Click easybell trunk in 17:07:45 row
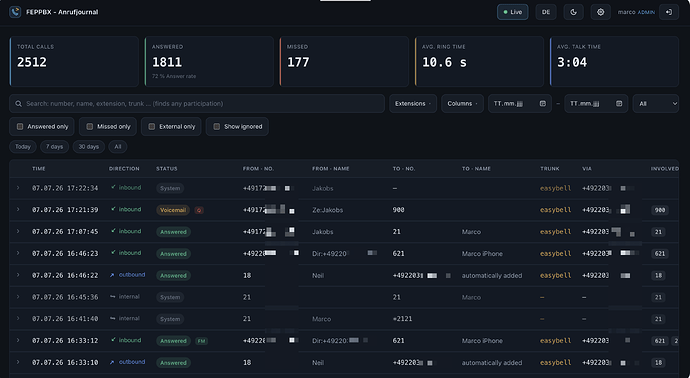 pyautogui.click(x=555, y=232)
